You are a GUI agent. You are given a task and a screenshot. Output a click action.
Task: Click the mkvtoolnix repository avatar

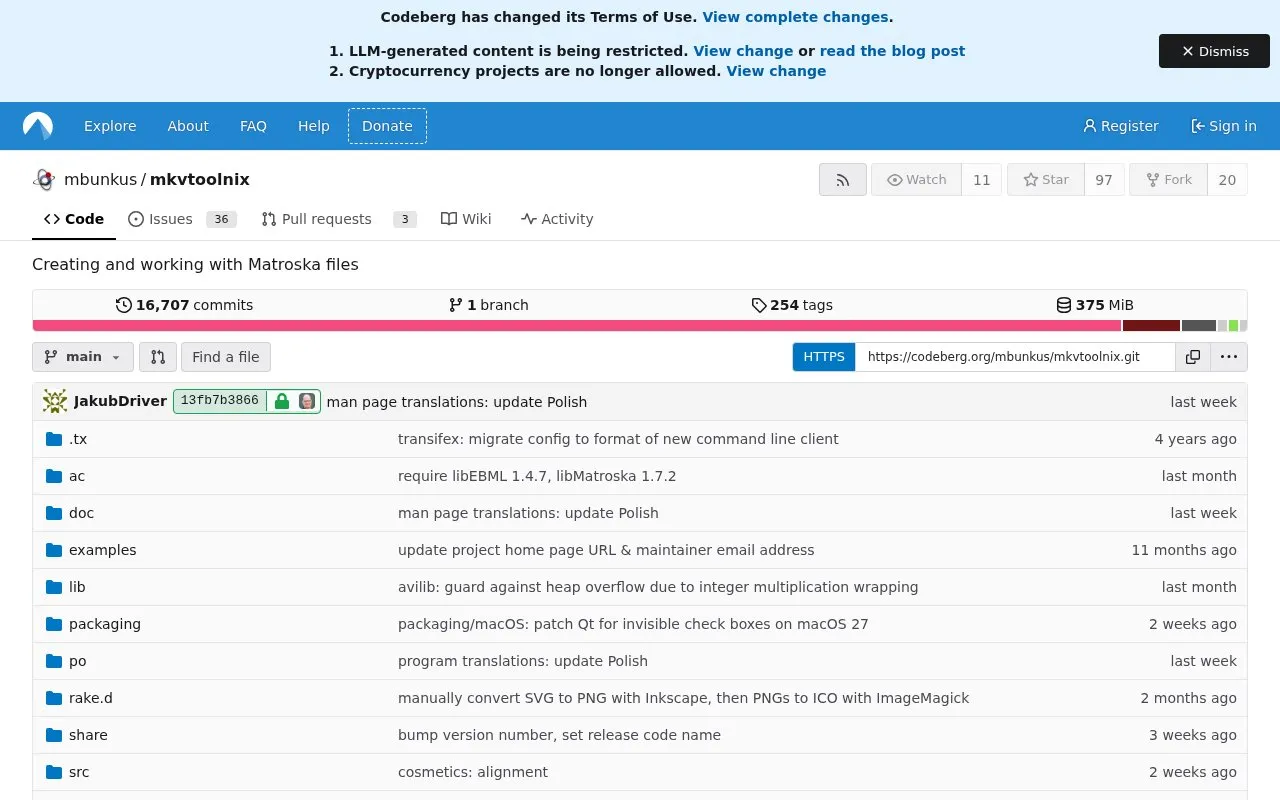pos(44,180)
